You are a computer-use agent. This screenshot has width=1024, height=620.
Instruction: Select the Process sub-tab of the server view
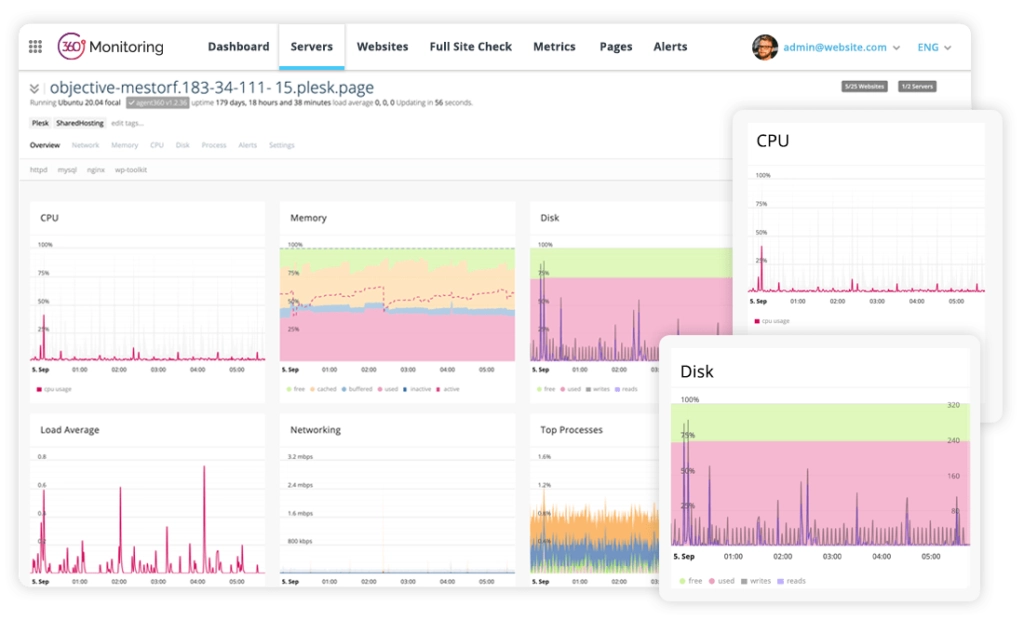point(214,145)
